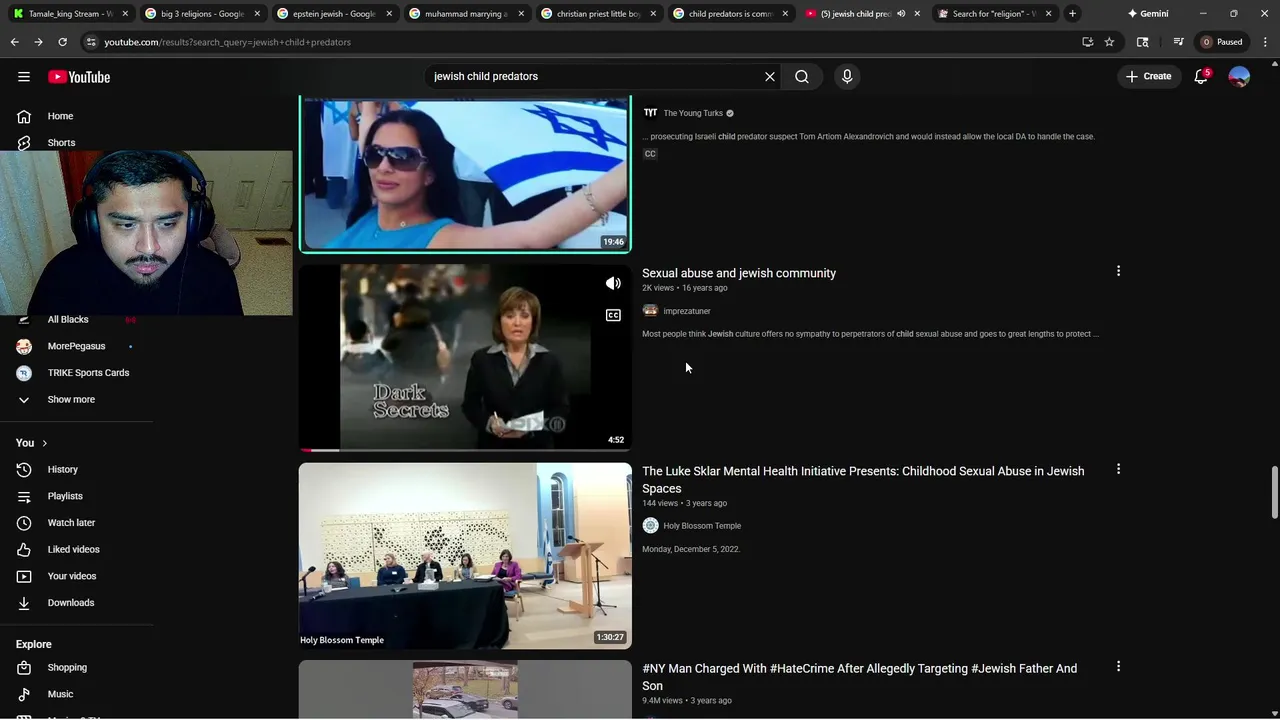Open options for NY Man Charged video
1280x720 pixels.
[x=1118, y=666]
